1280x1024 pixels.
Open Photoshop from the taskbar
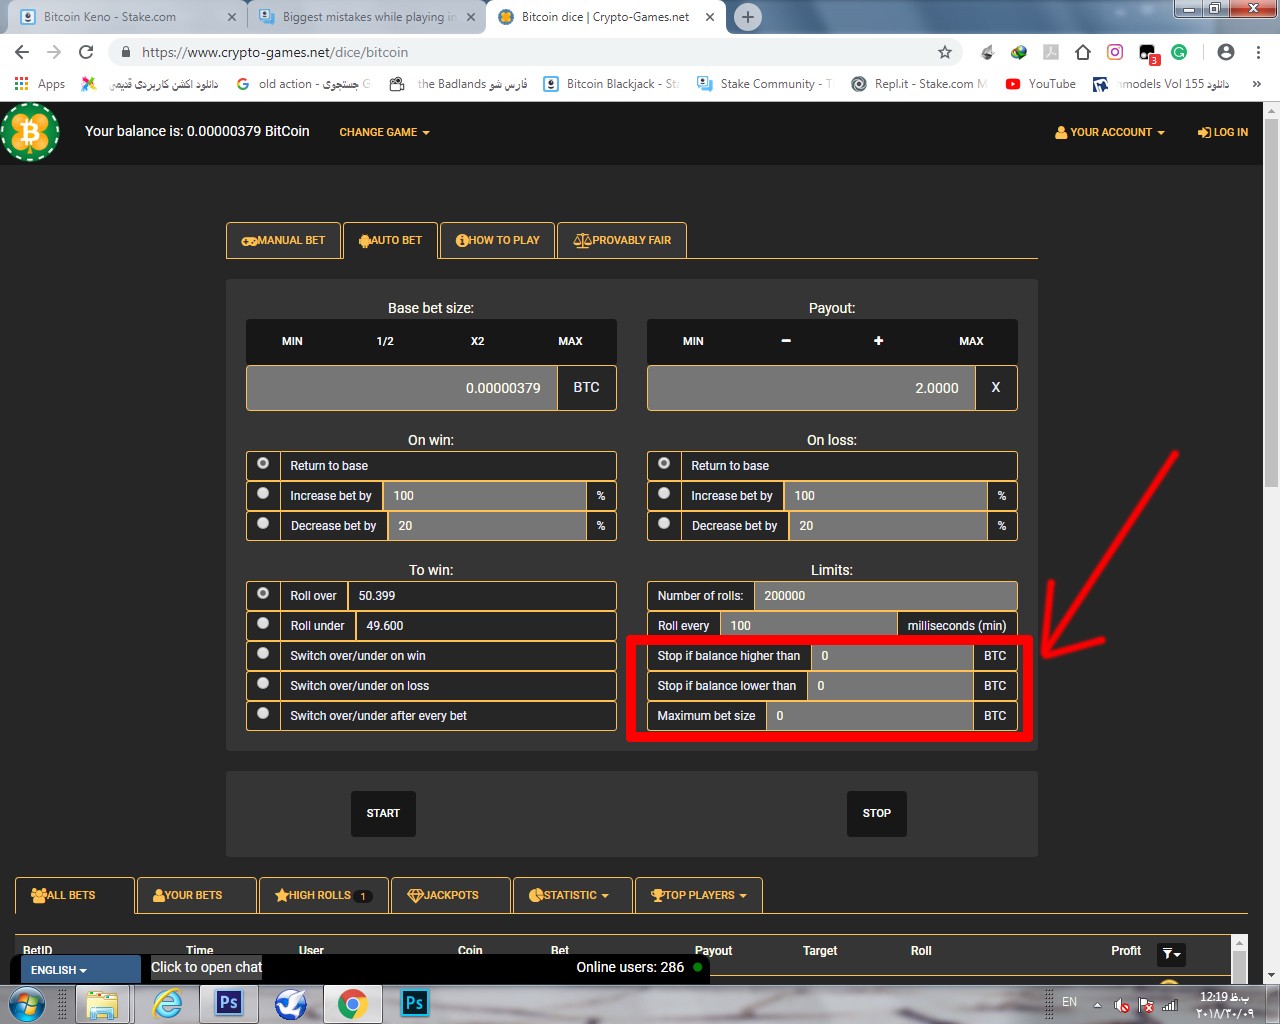pyautogui.click(x=228, y=1002)
